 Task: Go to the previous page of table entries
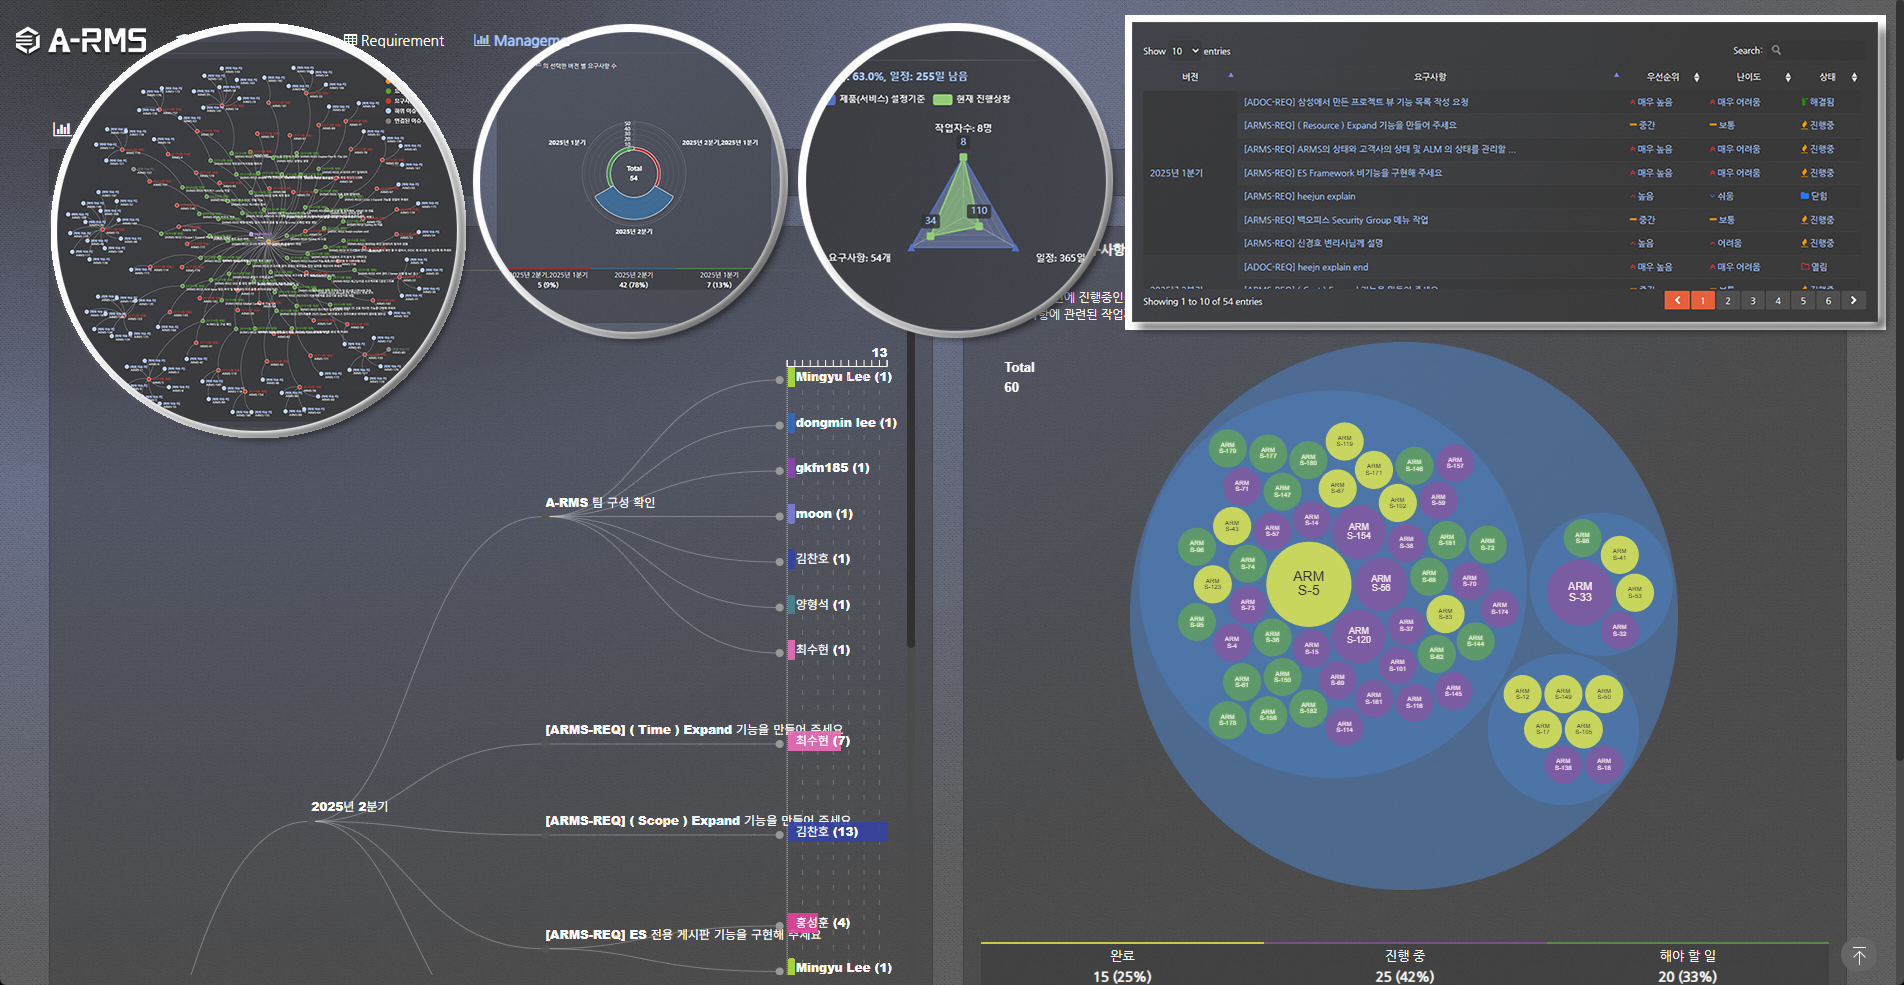point(1677,300)
